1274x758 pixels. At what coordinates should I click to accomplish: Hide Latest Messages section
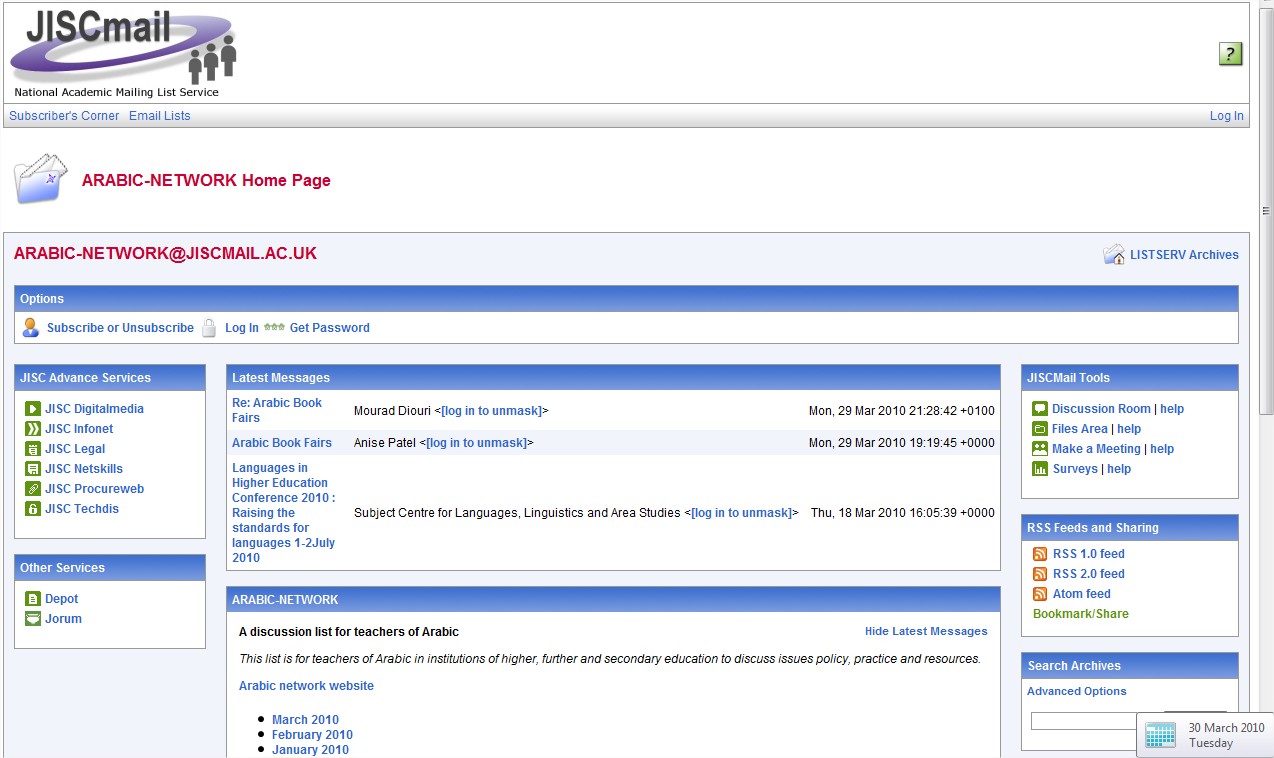point(925,632)
